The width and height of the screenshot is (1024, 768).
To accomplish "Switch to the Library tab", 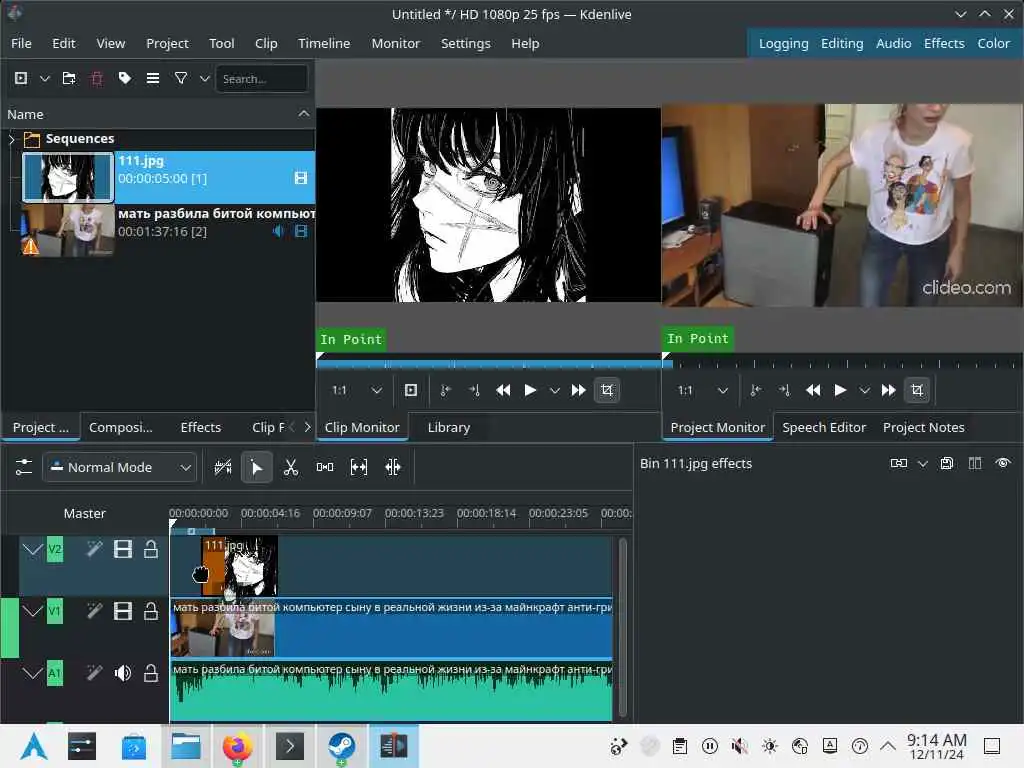I will click(x=449, y=427).
